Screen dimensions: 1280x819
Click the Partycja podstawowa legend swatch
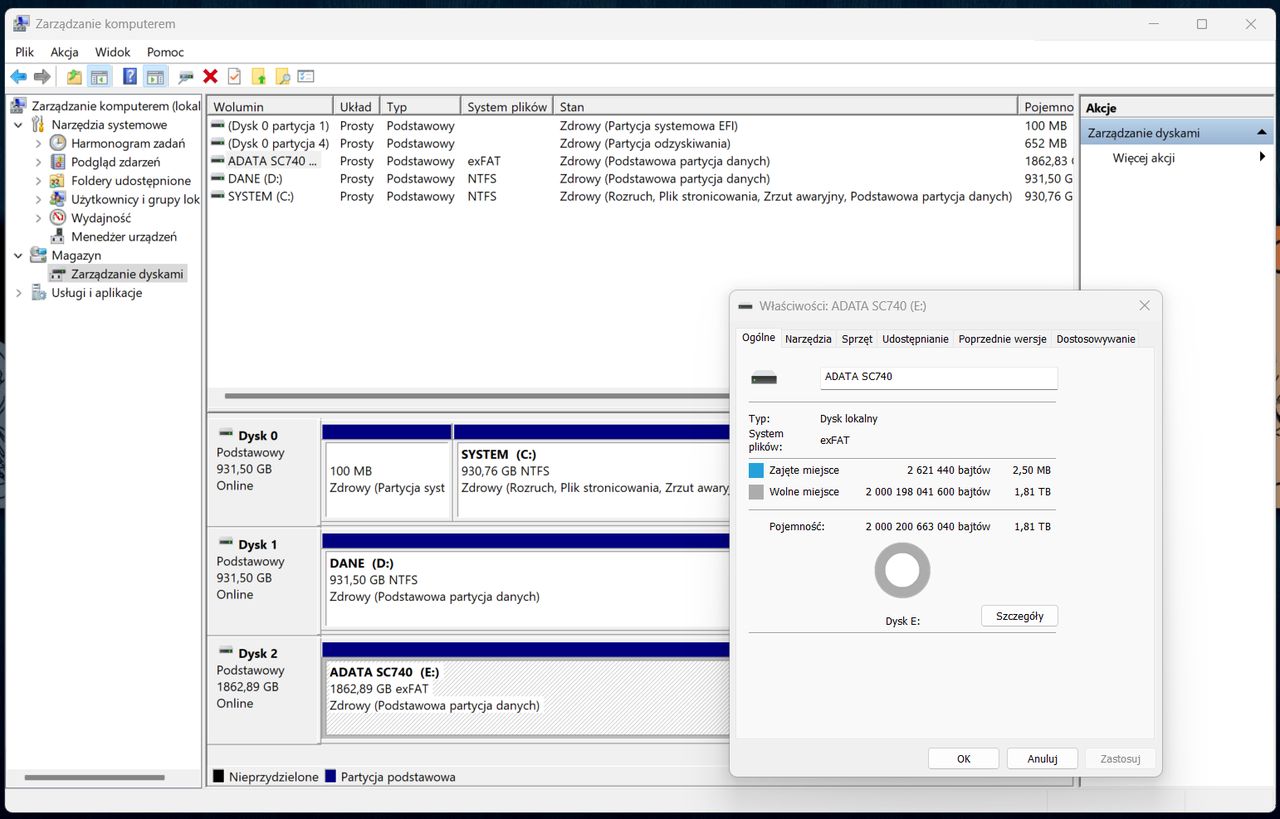[x=330, y=777]
